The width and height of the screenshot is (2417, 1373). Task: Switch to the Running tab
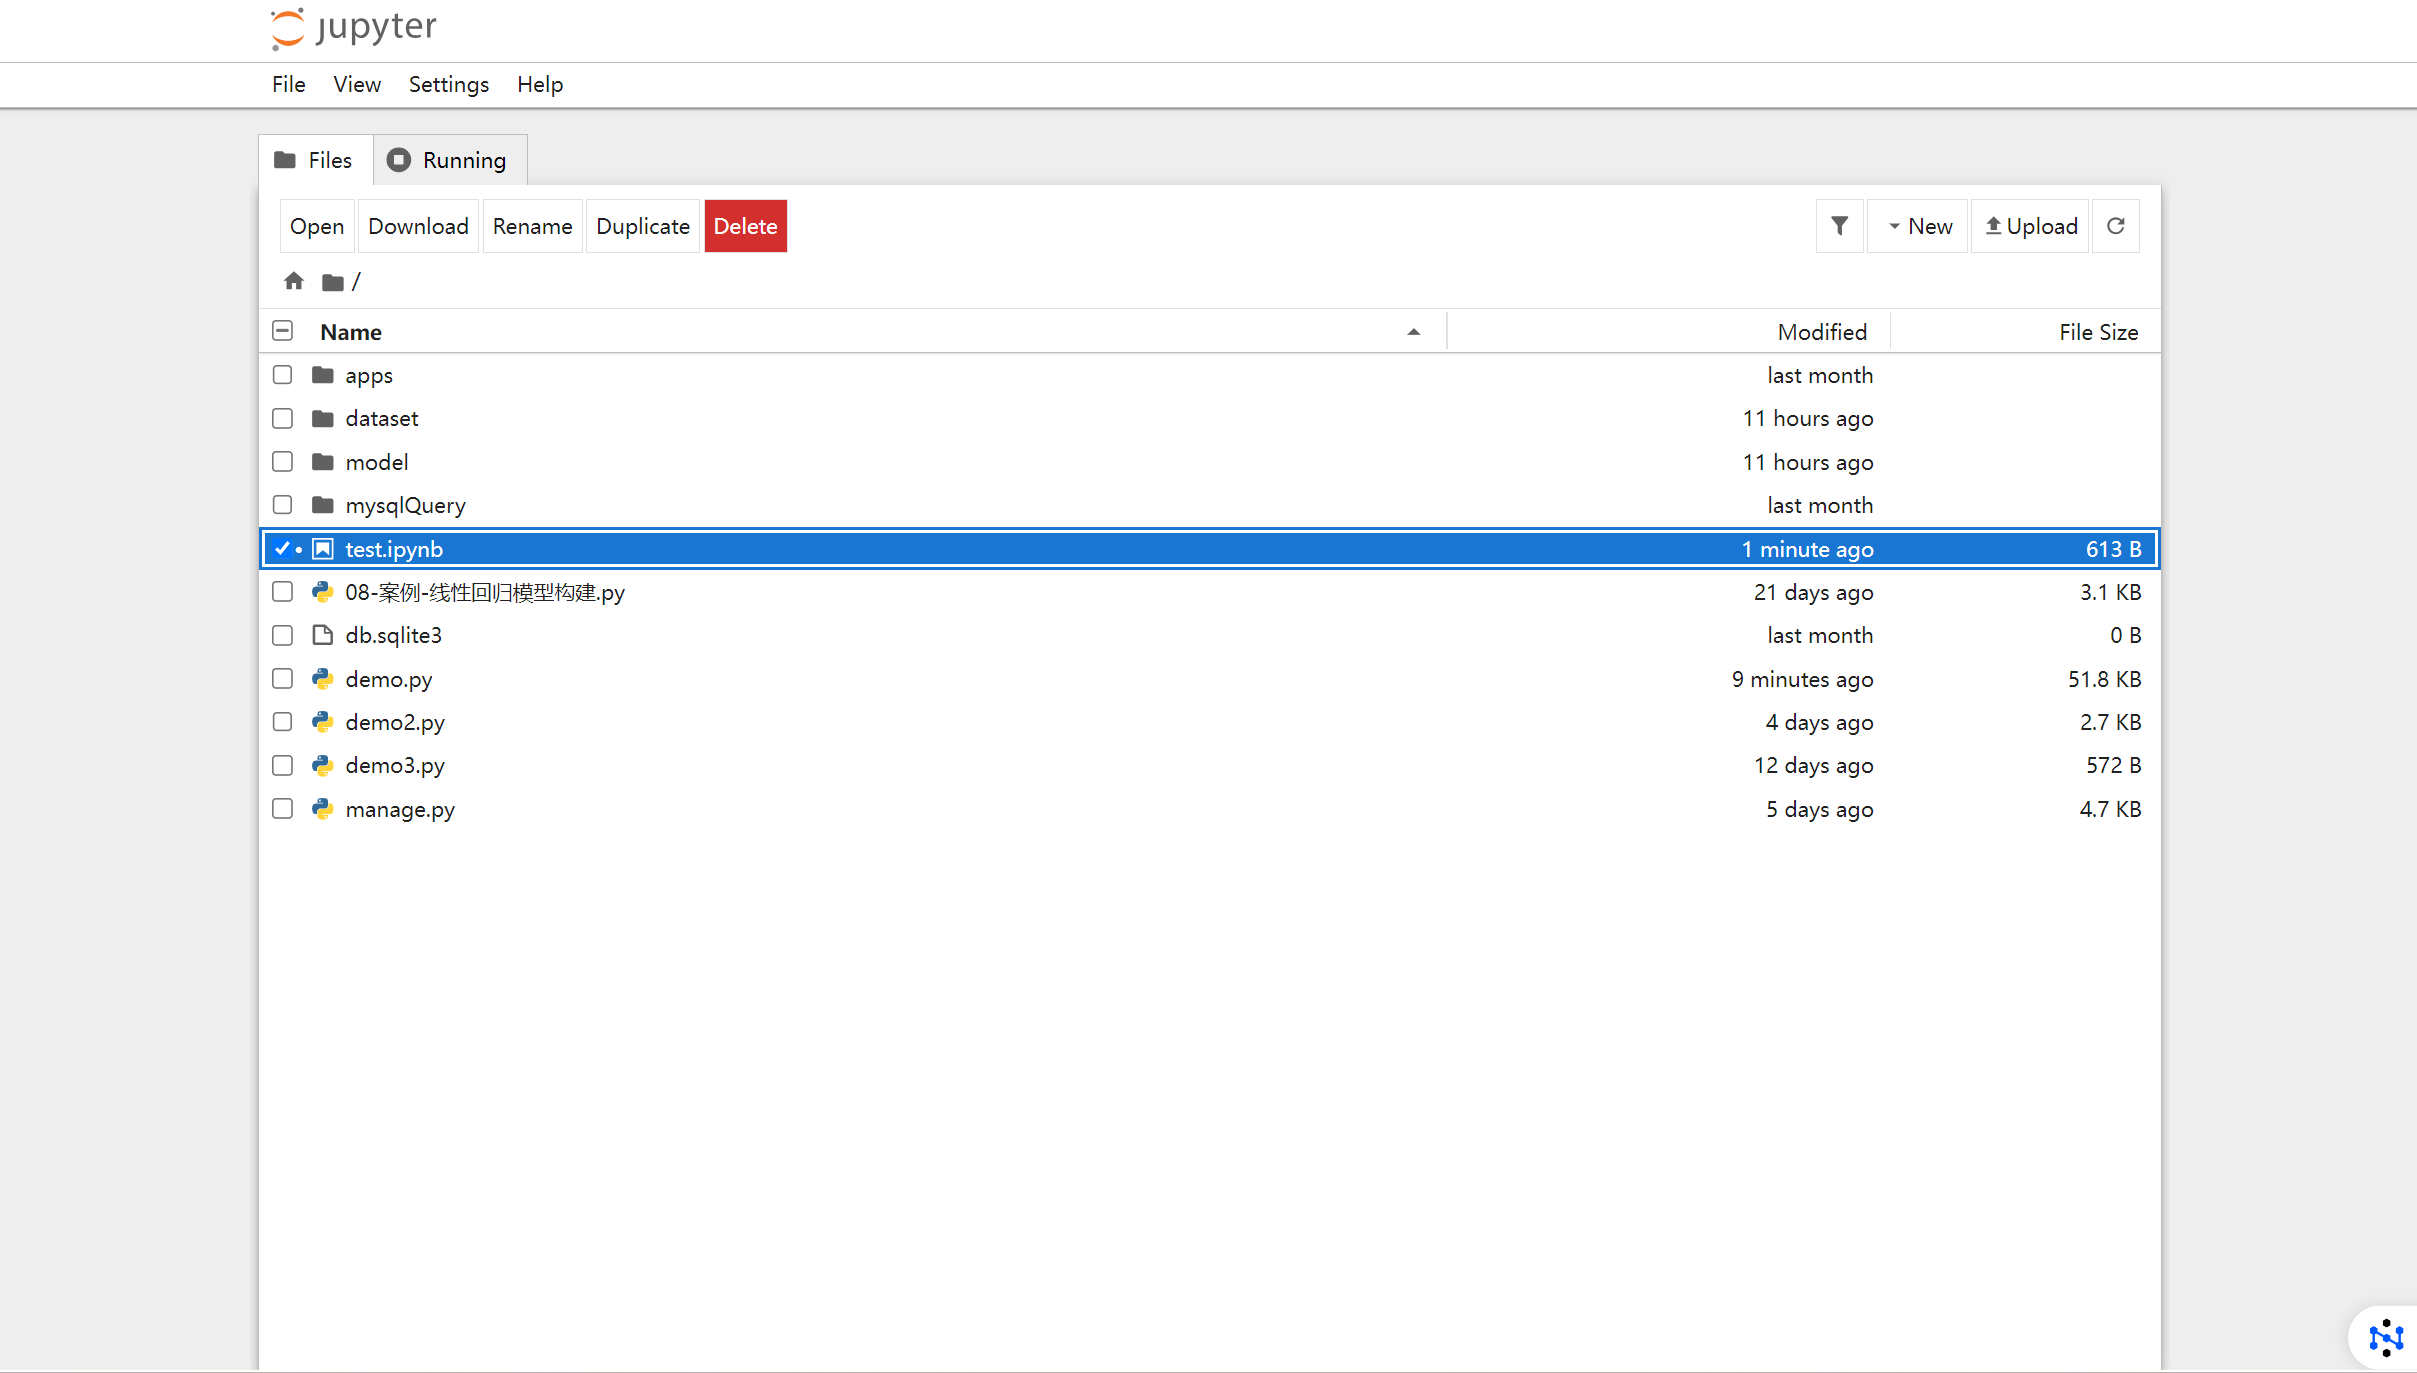448,160
